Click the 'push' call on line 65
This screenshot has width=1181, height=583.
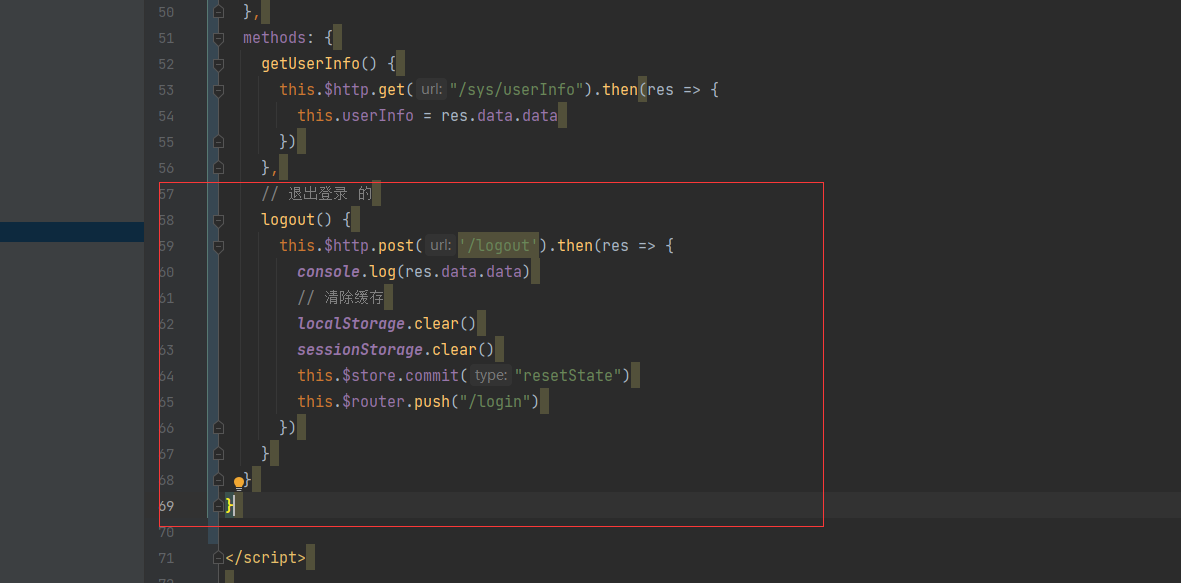[x=432, y=401]
